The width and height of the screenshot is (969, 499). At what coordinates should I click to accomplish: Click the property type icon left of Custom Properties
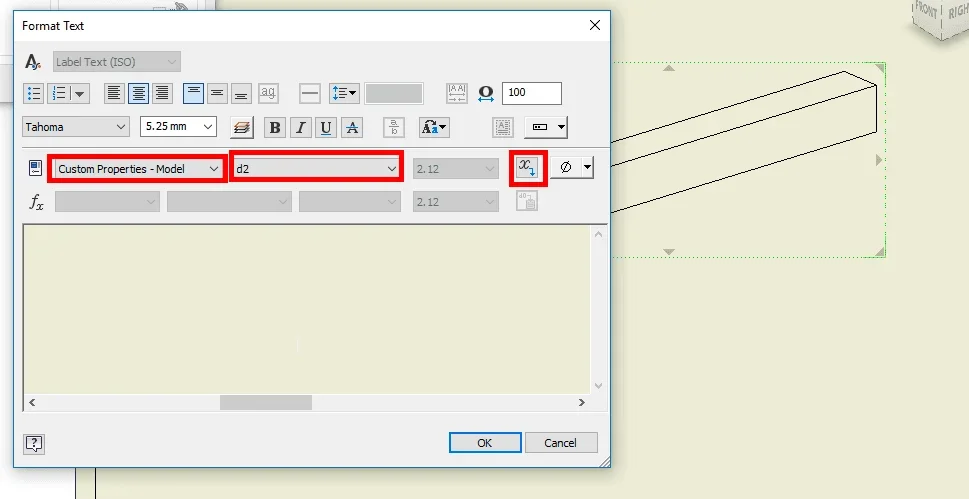coord(35,168)
